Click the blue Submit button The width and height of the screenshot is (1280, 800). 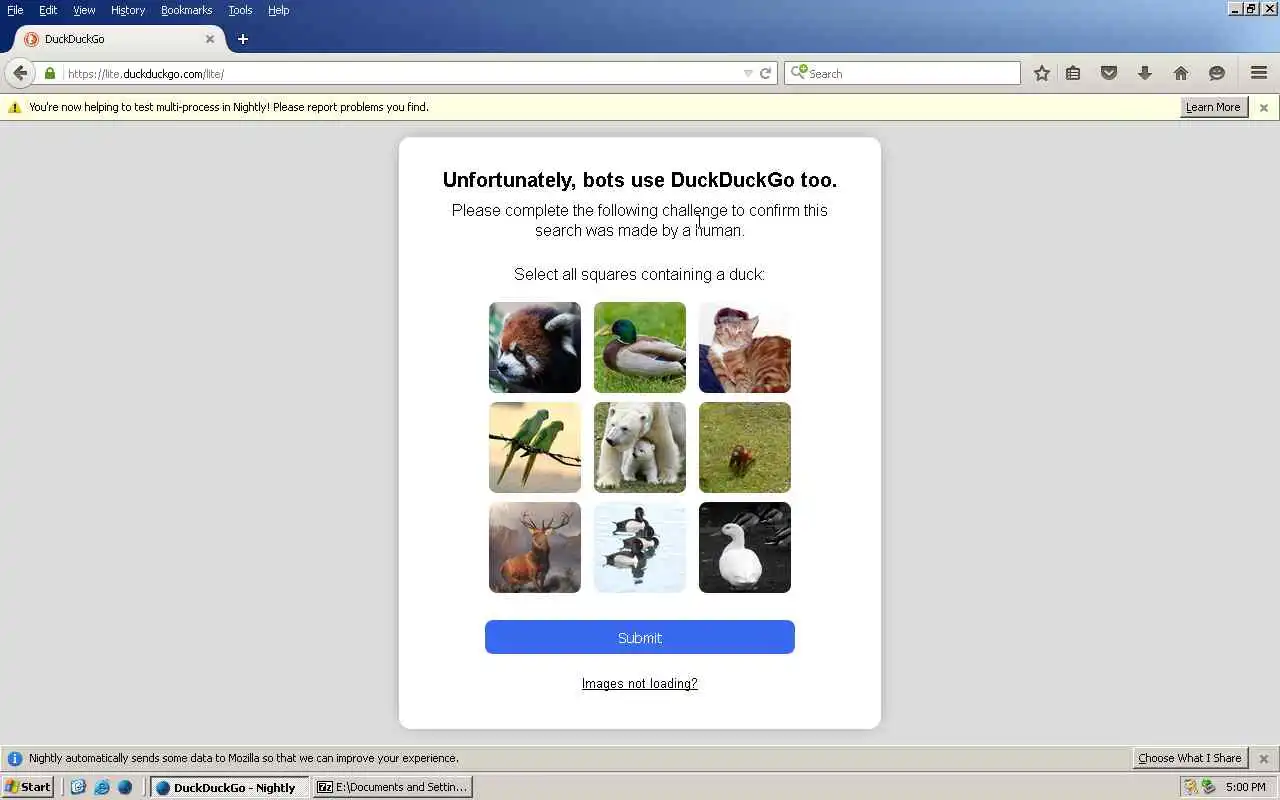coord(640,637)
